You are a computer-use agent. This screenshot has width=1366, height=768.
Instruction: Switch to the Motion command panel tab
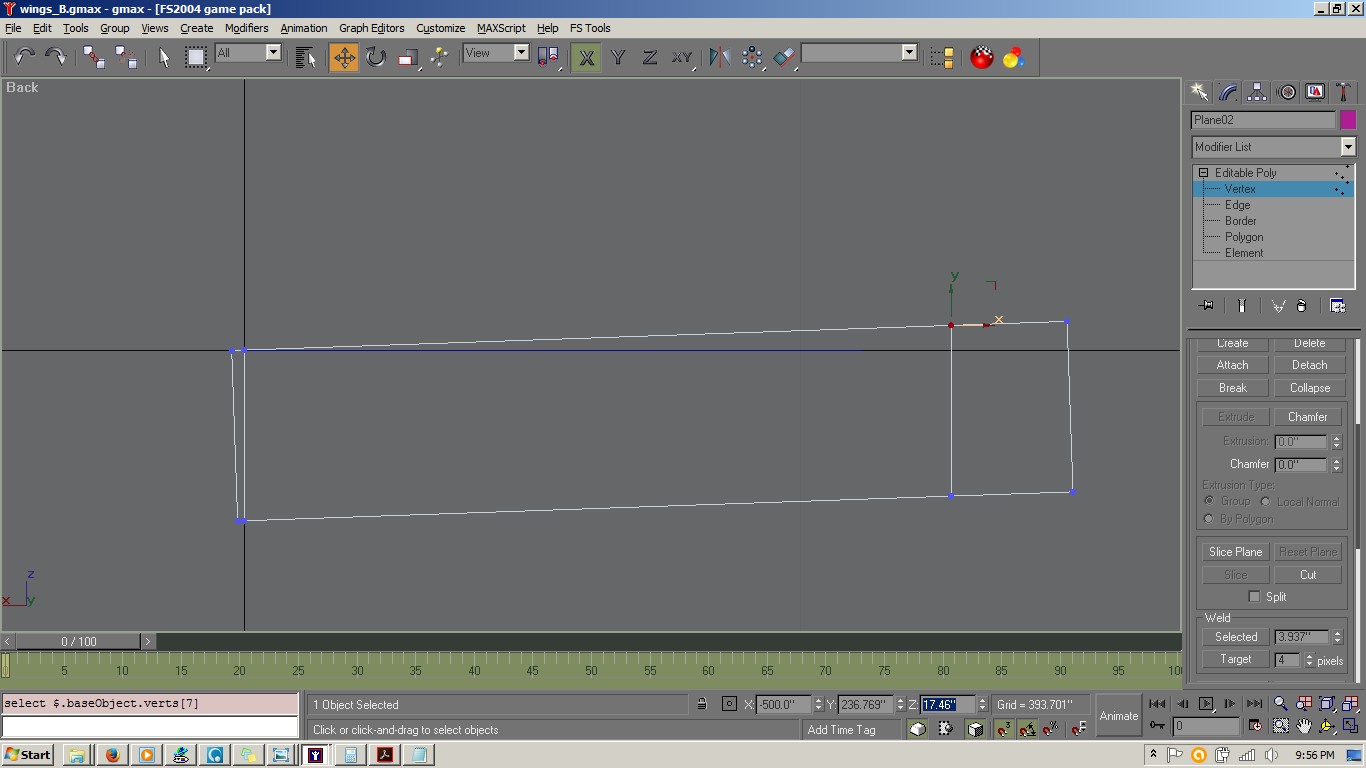[1287, 92]
